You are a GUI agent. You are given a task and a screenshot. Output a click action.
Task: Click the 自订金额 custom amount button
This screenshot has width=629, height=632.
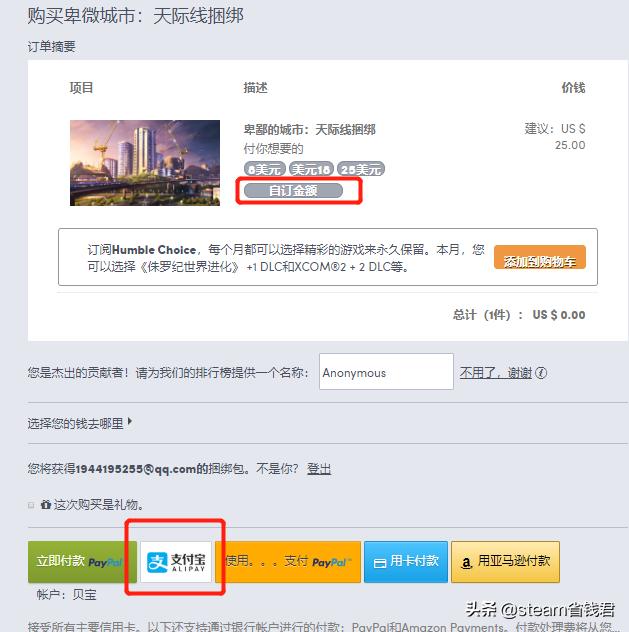[x=293, y=190]
